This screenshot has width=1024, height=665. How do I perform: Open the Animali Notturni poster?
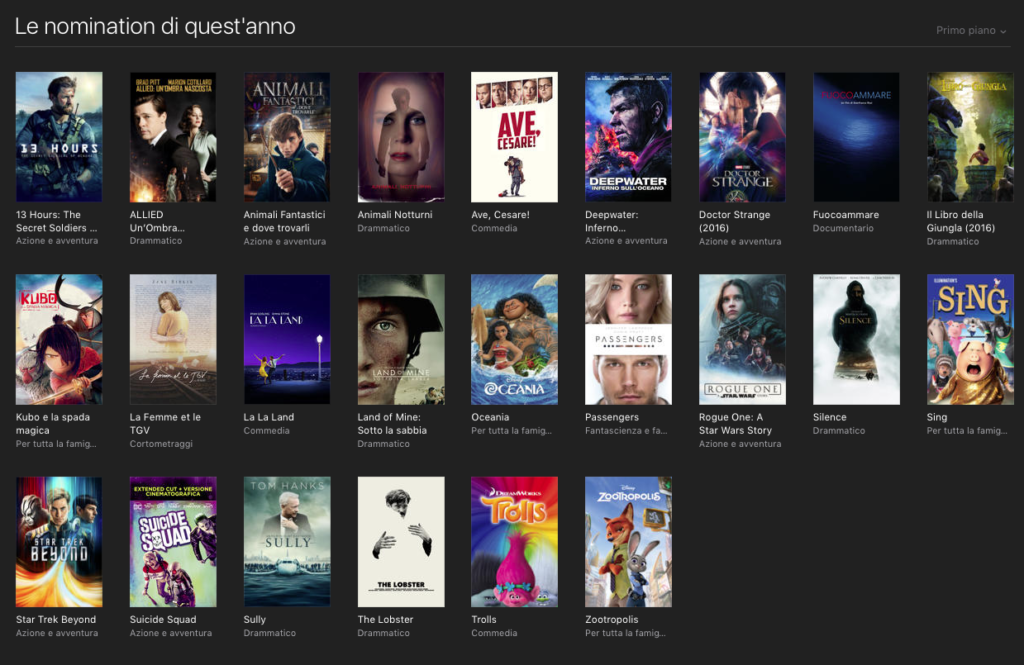401,137
